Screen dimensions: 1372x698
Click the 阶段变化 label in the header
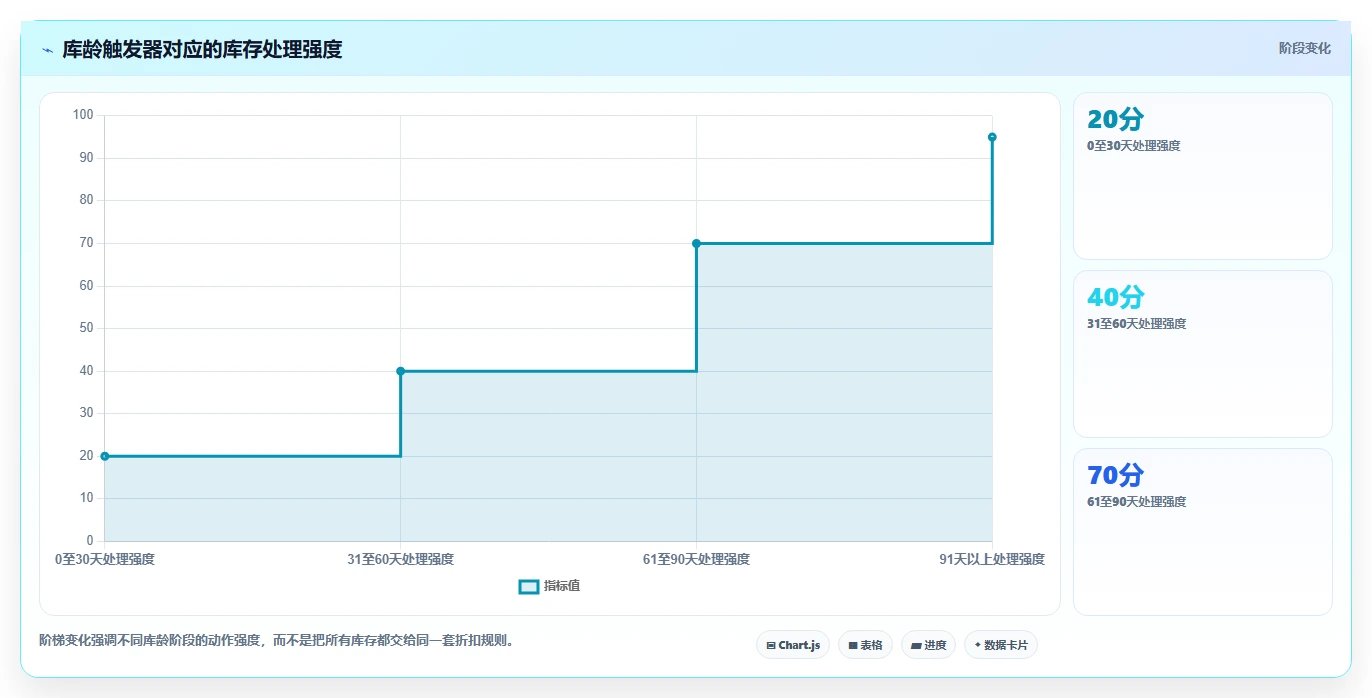coord(1304,48)
